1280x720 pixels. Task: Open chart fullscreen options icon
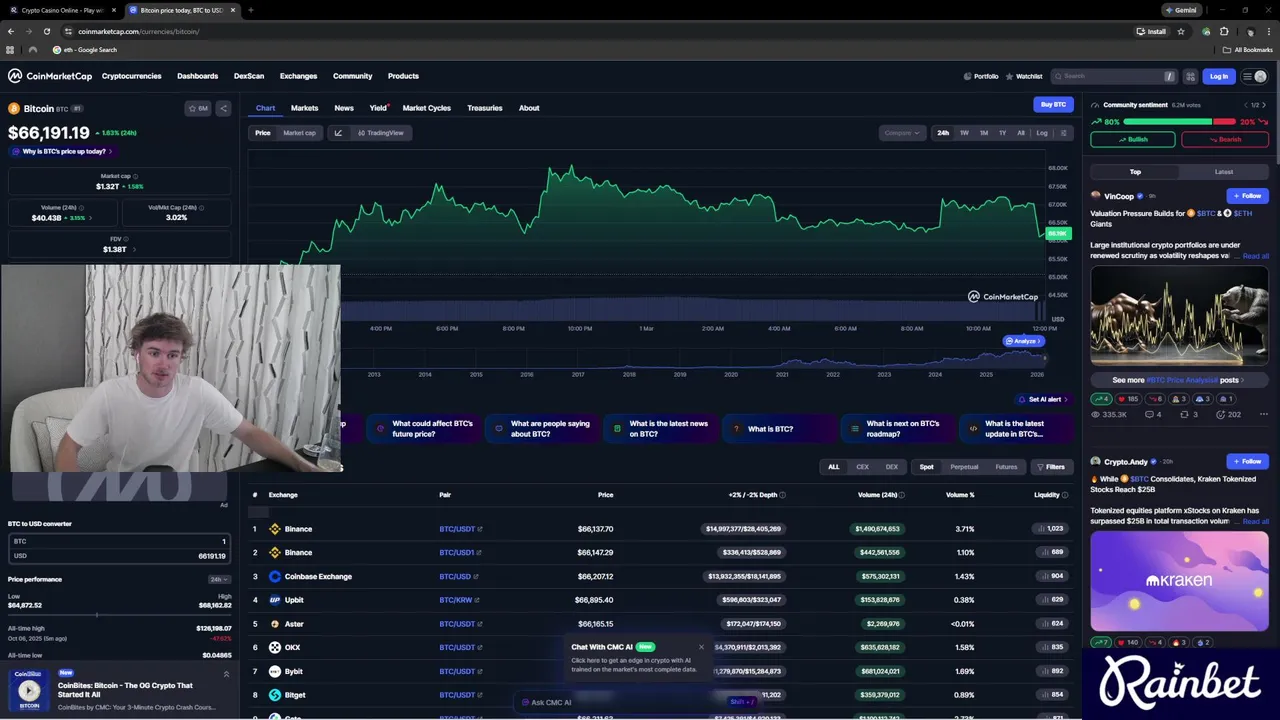pos(1063,133)
